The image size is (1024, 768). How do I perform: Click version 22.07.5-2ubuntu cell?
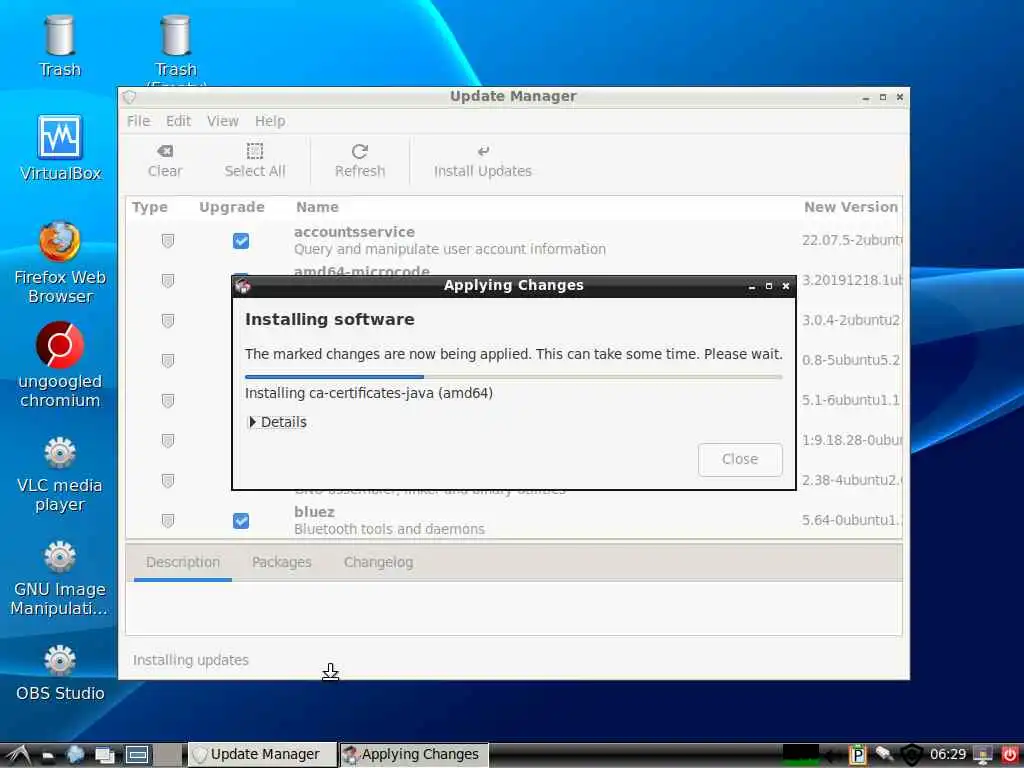[852, 240]
